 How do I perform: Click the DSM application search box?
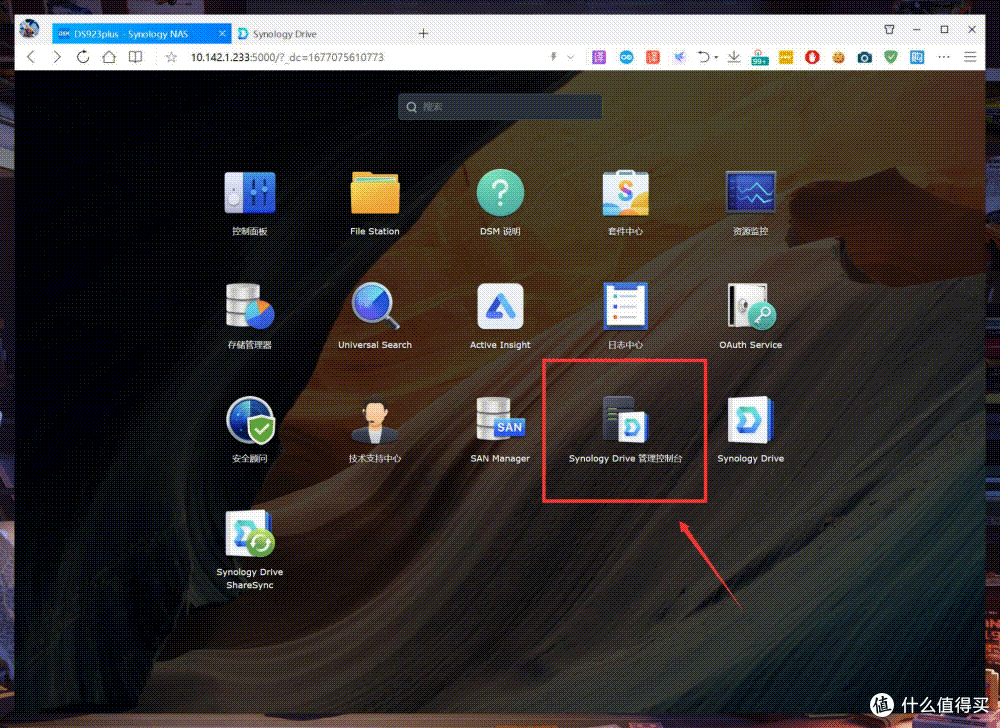click(500, 107)
